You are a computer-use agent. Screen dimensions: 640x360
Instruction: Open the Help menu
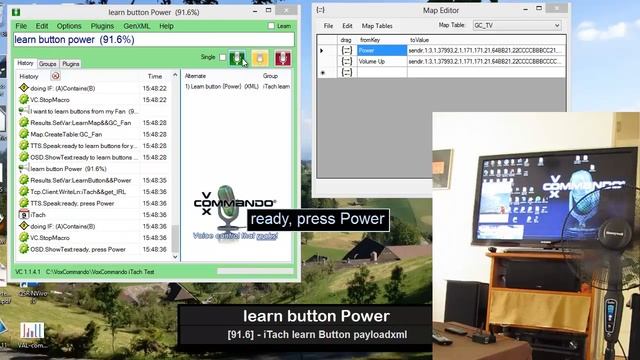point(166,26)
